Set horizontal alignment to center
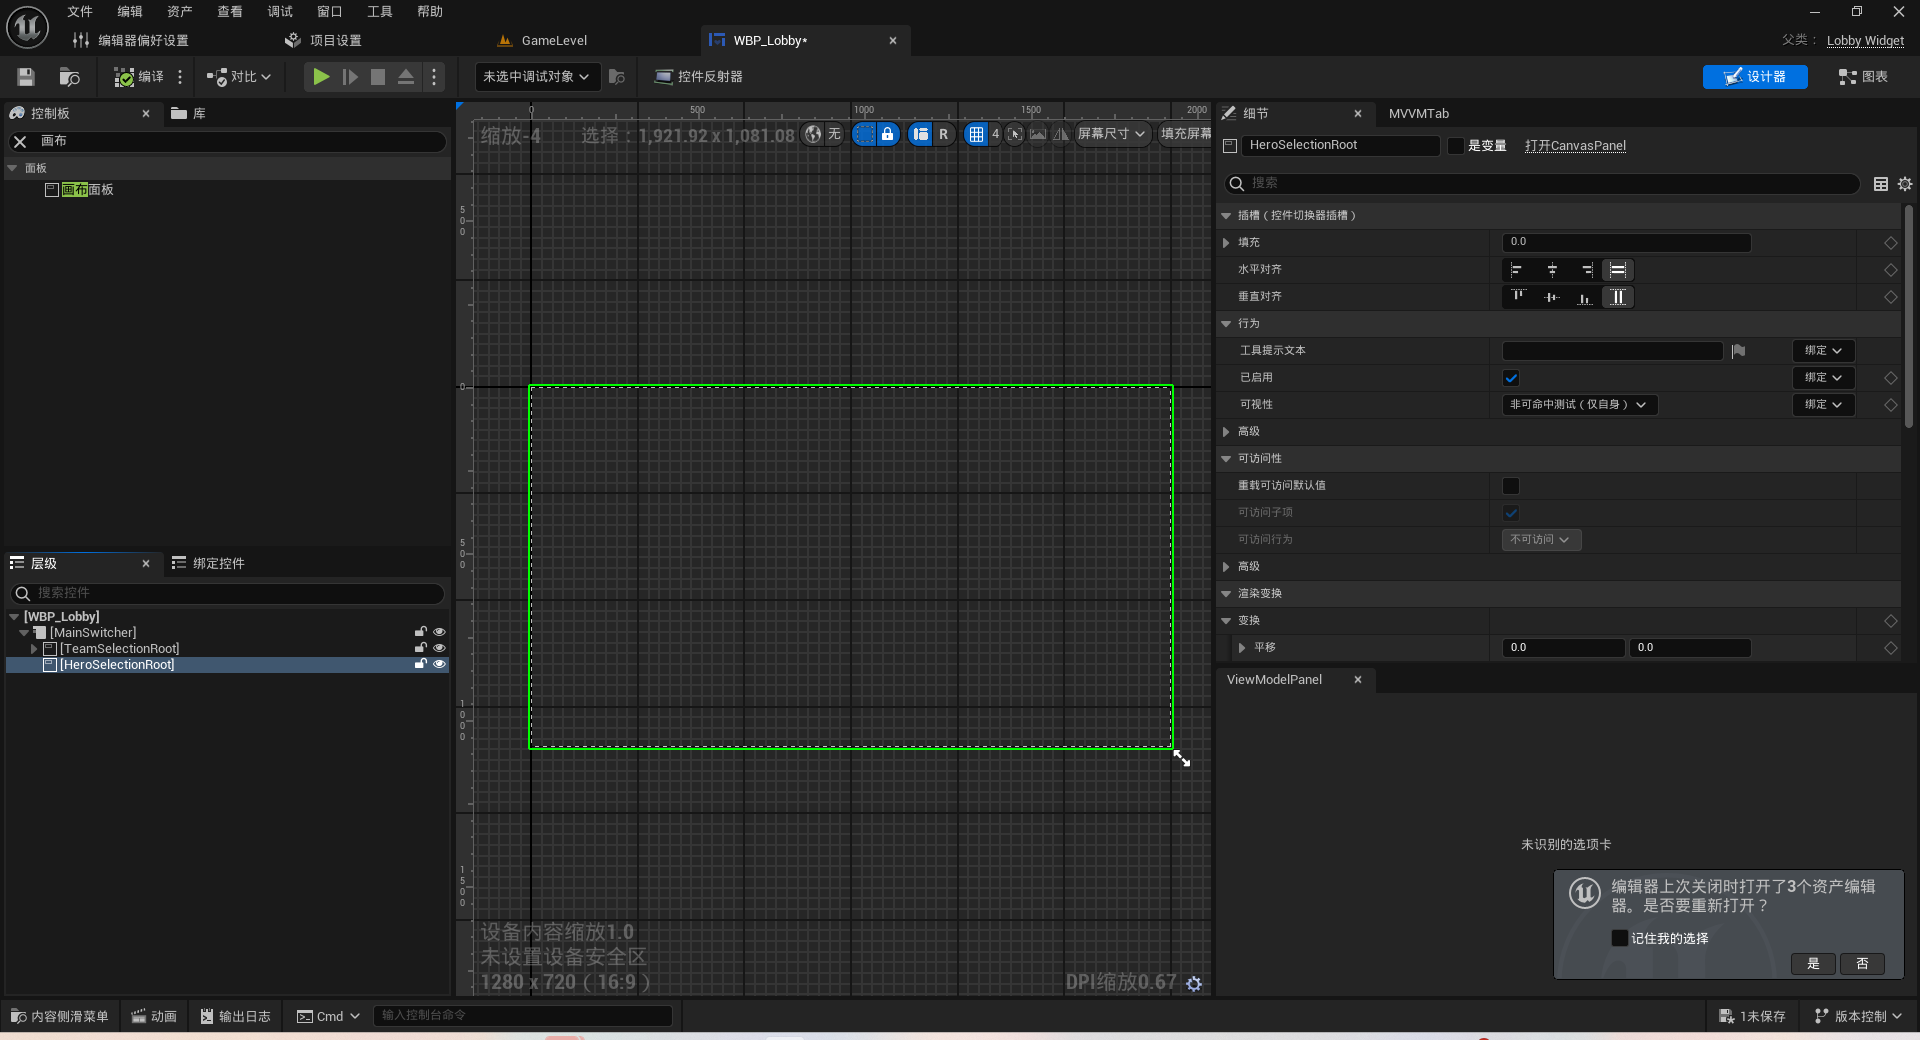This screenshot has height=1040, width=1920. click(1552, 270)
